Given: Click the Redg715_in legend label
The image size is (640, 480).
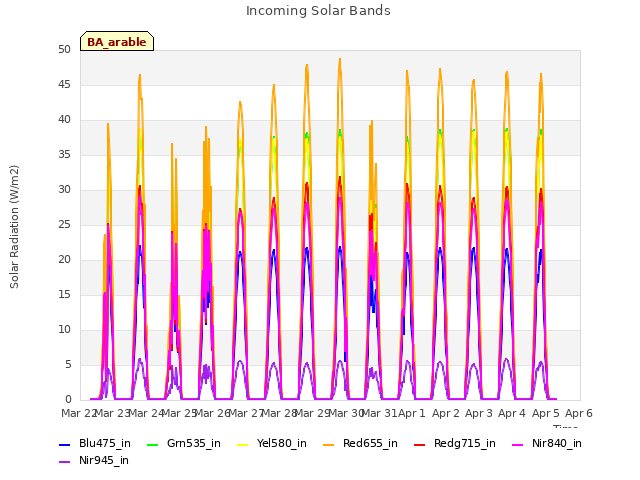Looking at the screenshot, I should pos(465,443).
